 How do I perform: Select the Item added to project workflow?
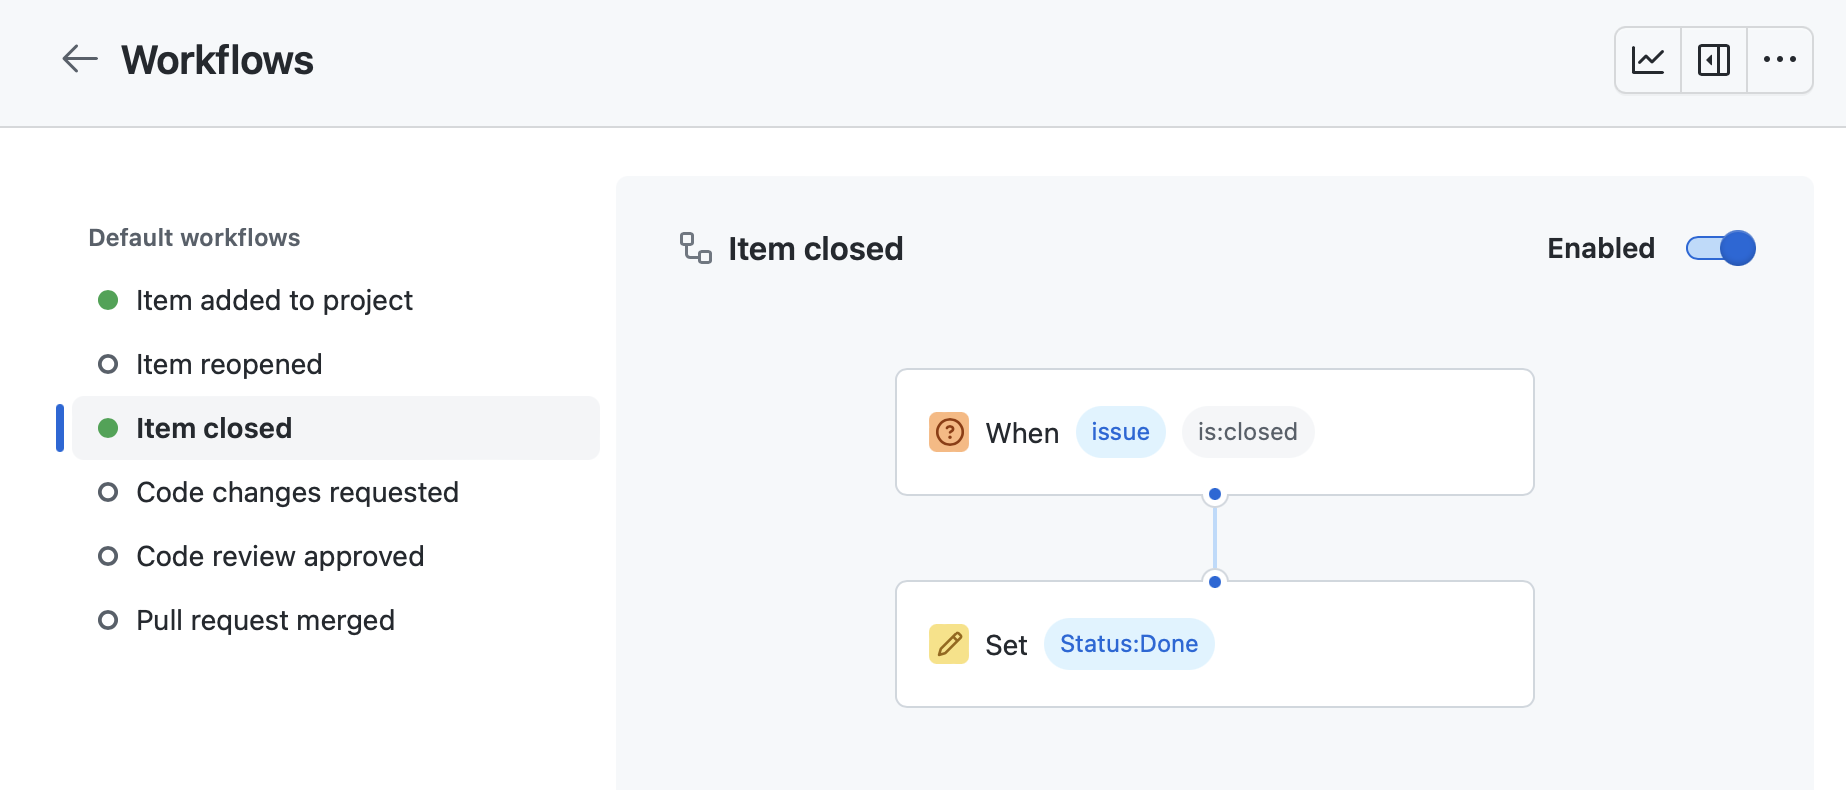tap(336, 300)
